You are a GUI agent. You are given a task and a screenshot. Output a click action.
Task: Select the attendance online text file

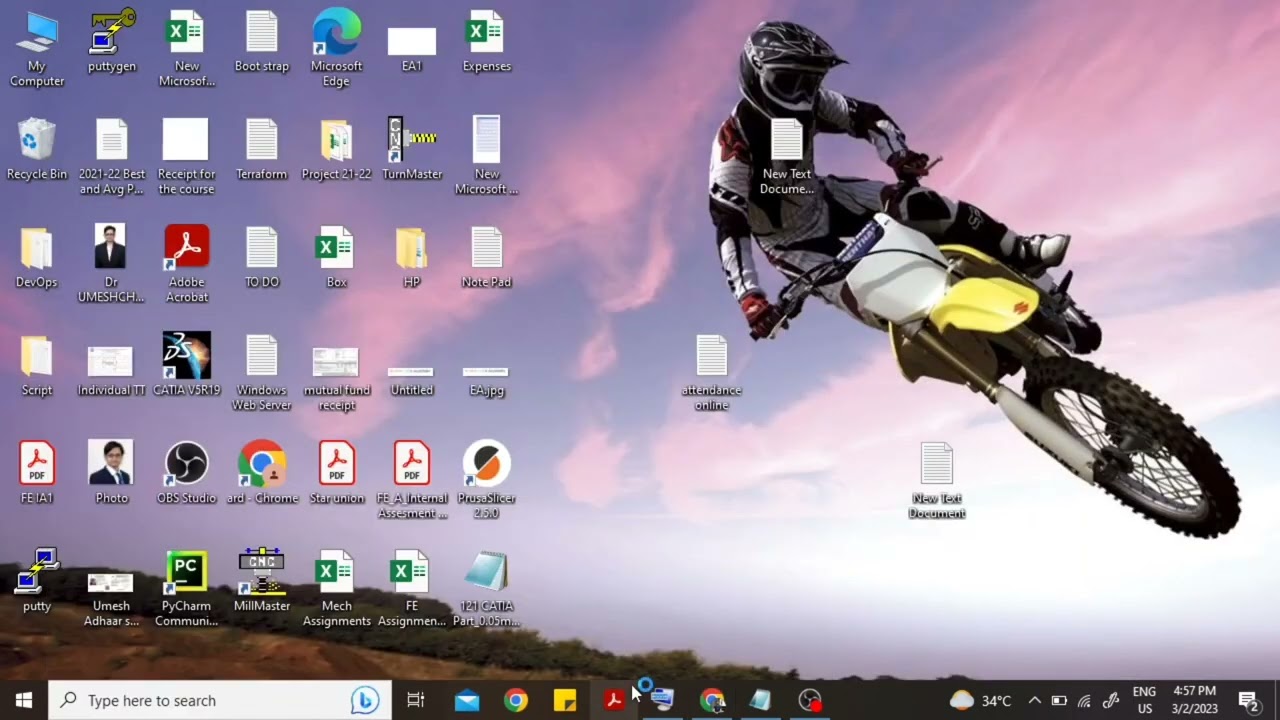pyautogui.click(x=712, y=372)
